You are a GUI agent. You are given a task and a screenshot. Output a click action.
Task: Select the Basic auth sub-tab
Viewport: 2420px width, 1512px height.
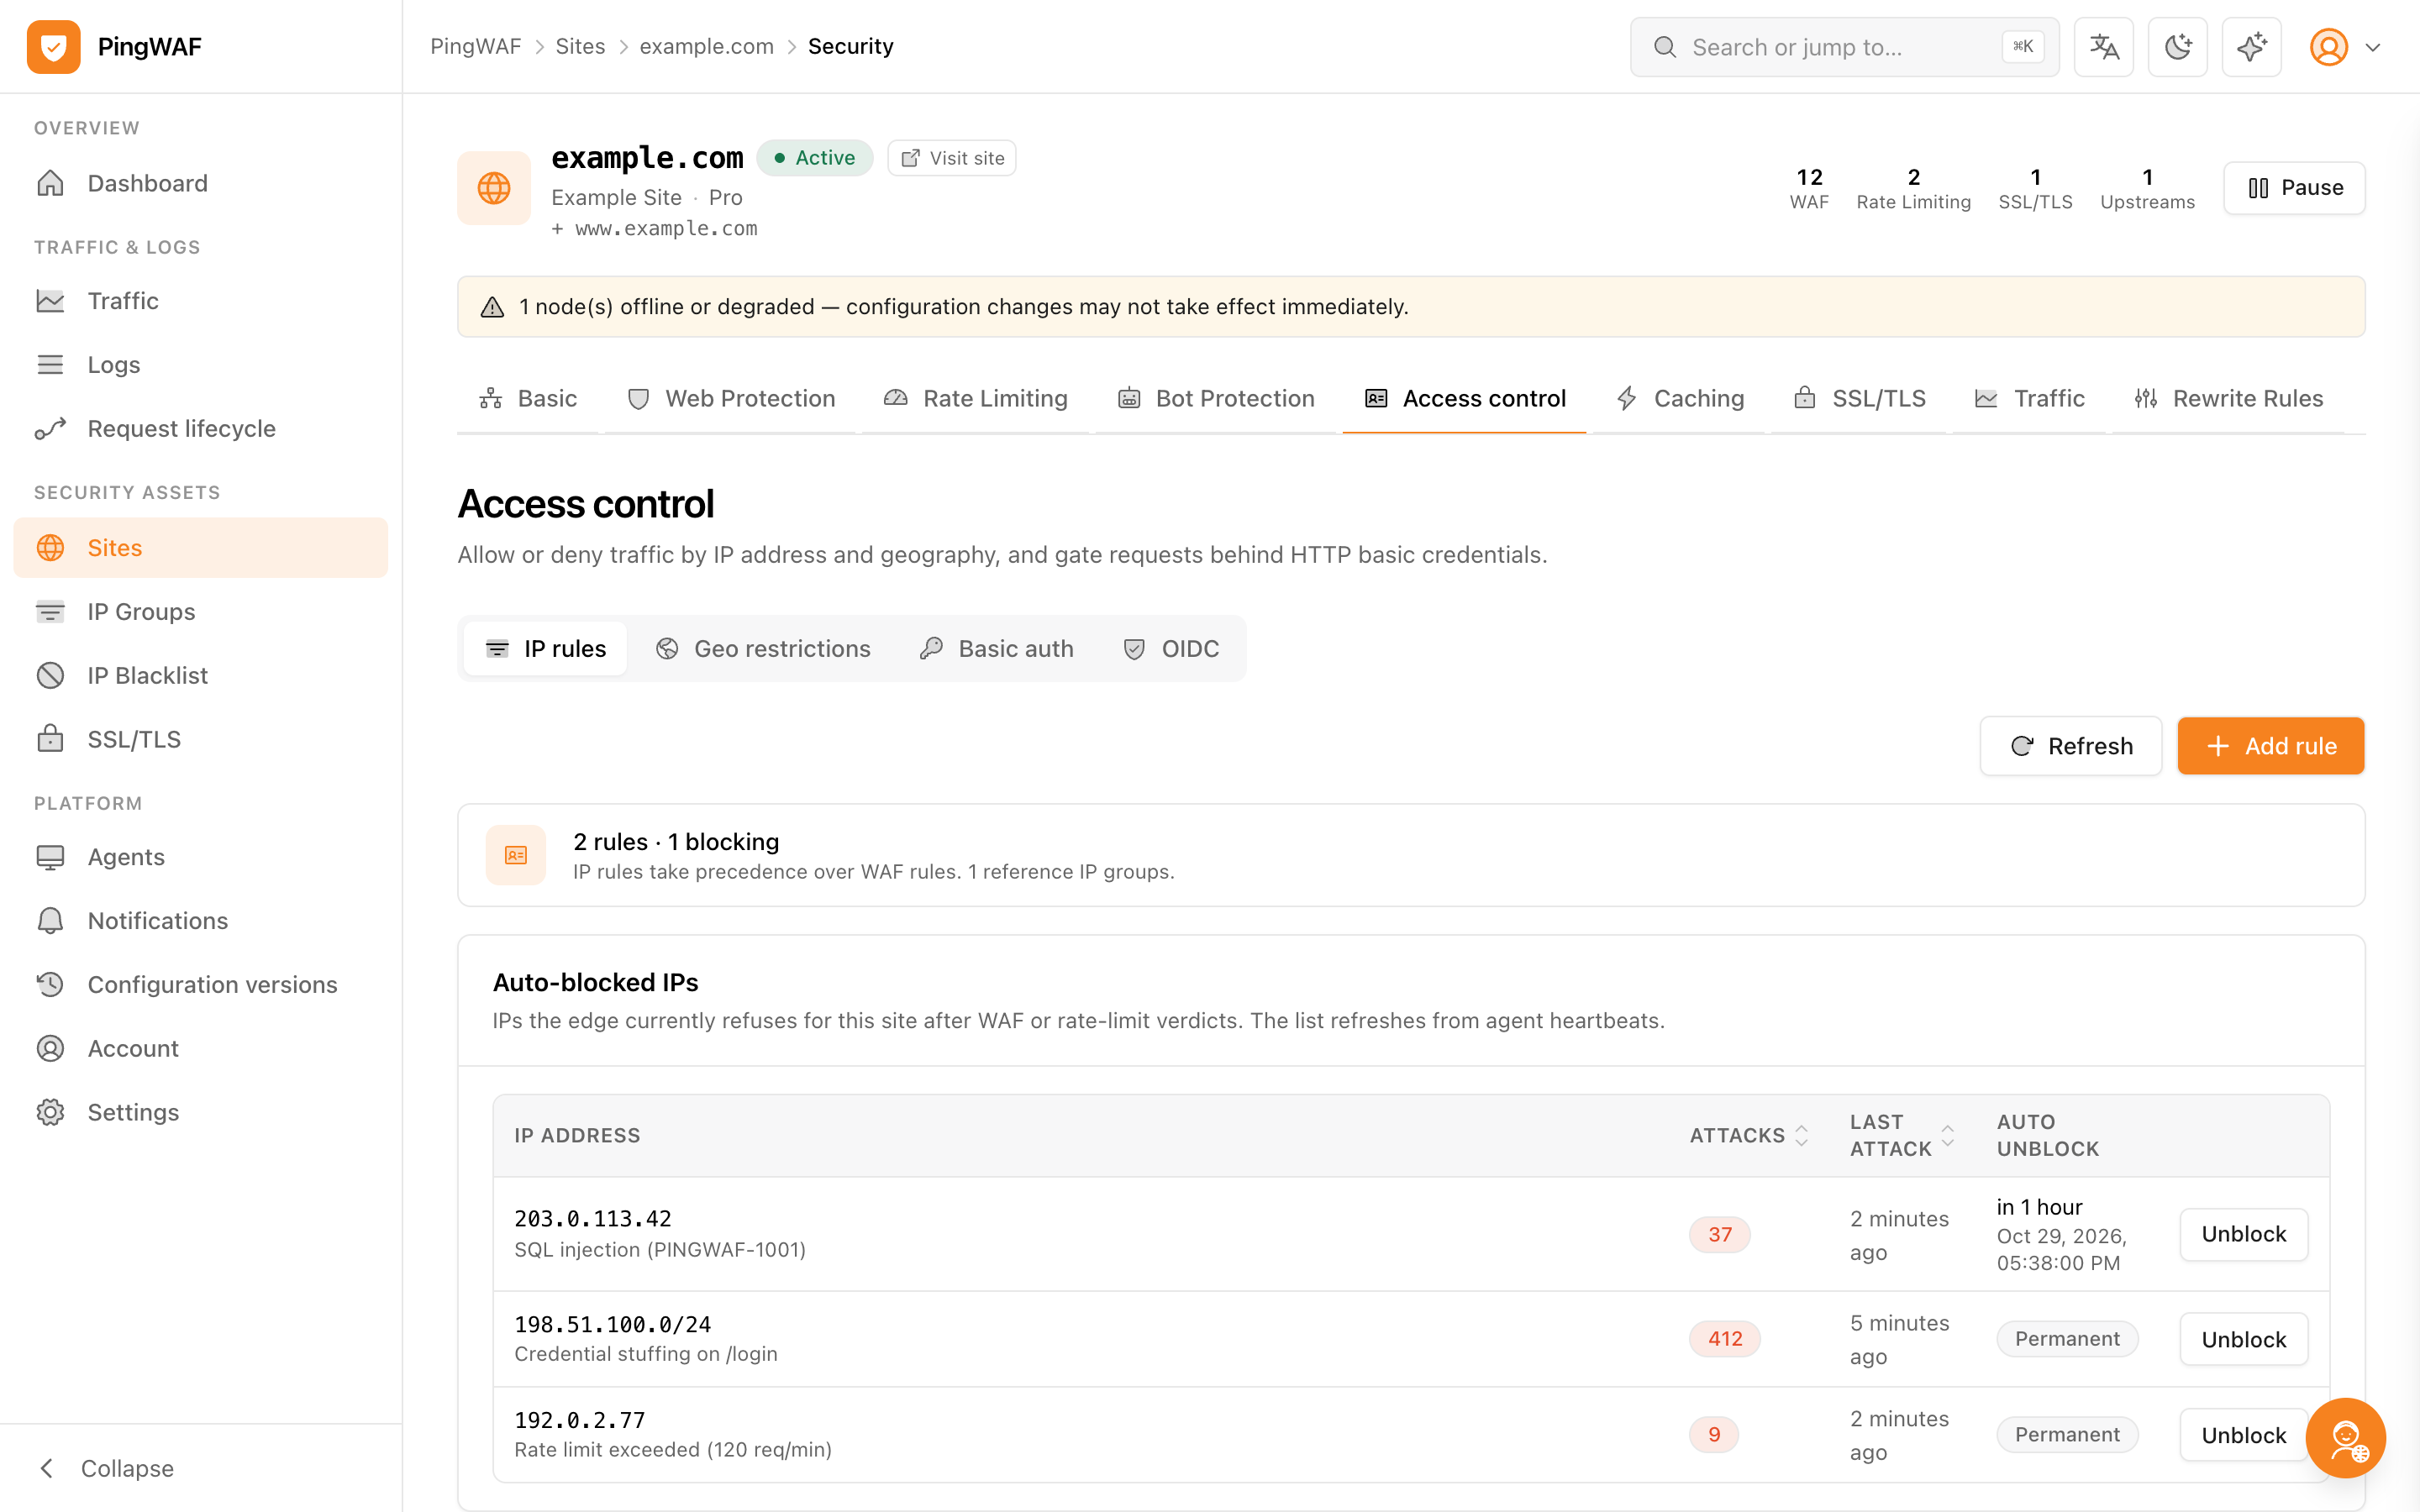point(996,649)
